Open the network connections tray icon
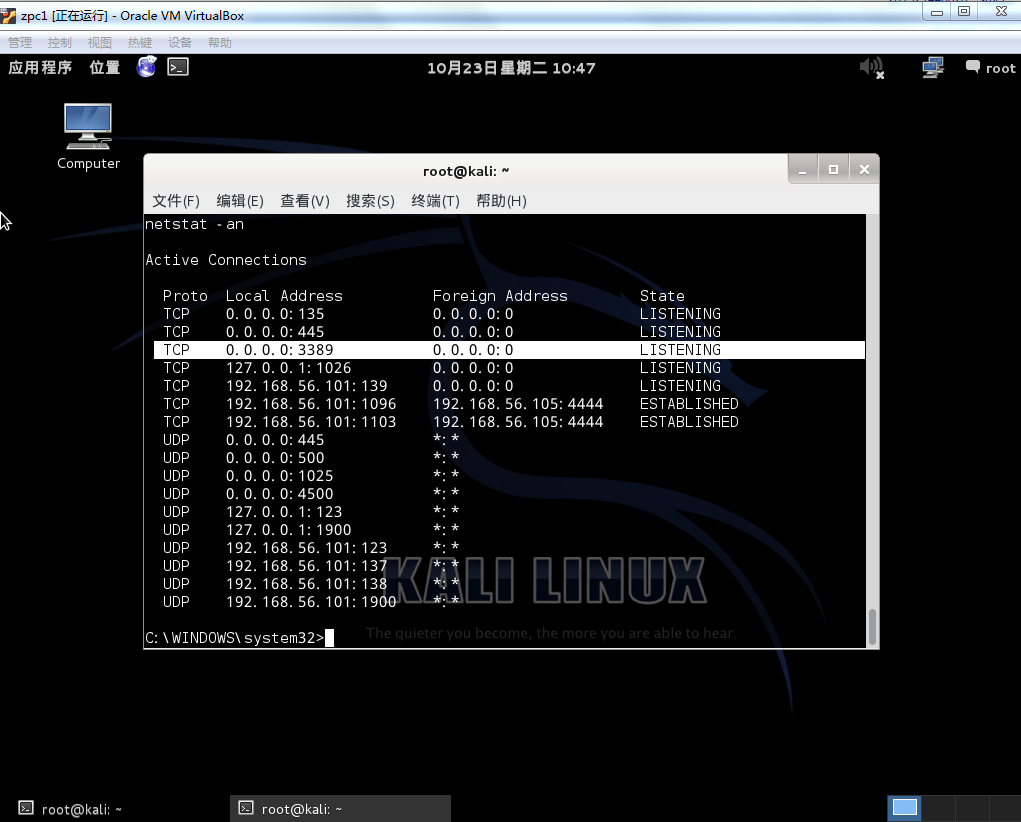1021x822 pixels. pyautogui.click(x=933, y=68)
